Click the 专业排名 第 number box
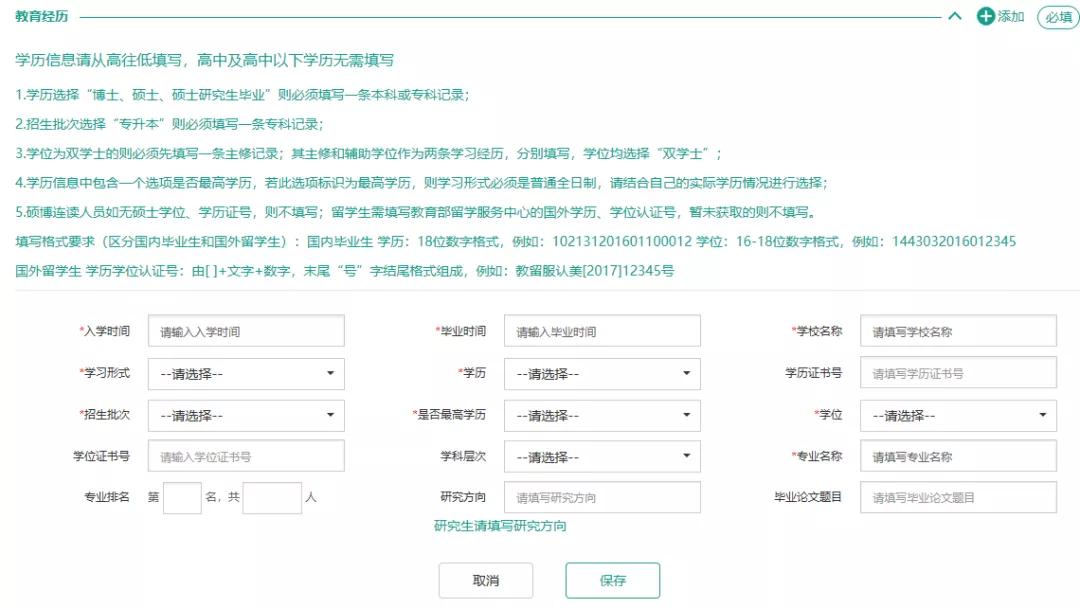This screenshot has height=608, width=1080. tap(181, 496)
